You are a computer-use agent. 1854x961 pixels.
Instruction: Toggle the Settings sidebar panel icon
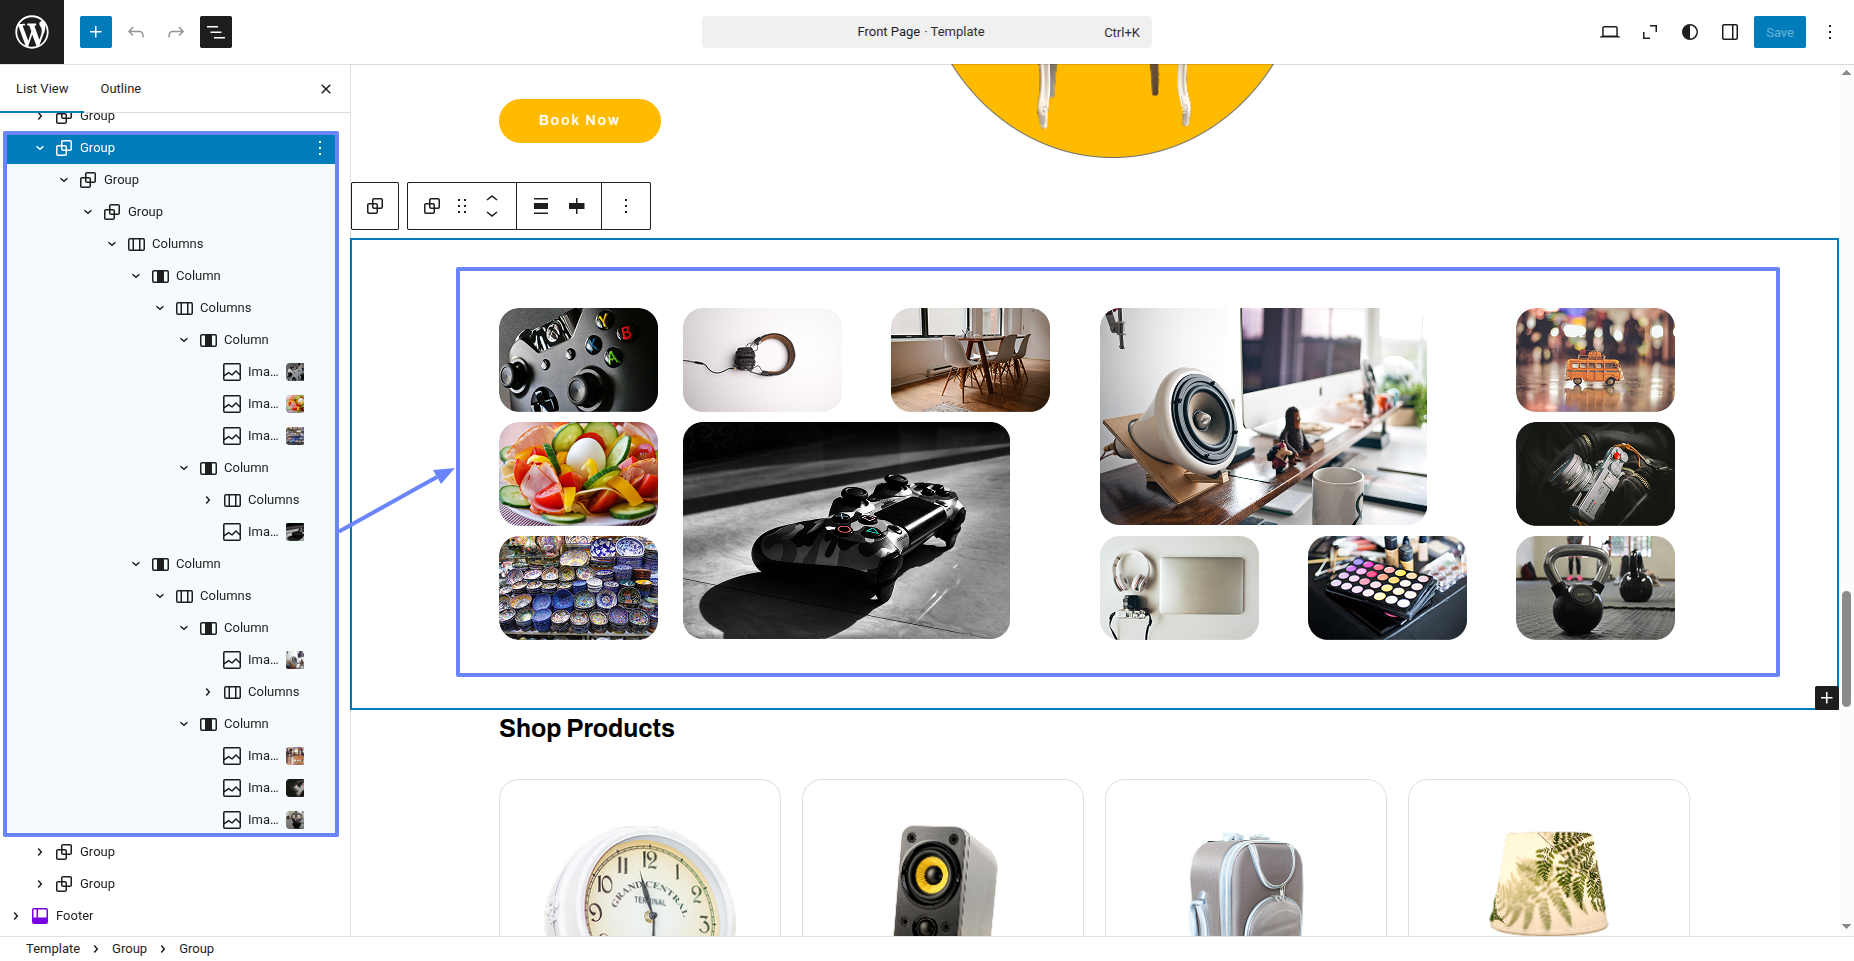(1730, 32)
